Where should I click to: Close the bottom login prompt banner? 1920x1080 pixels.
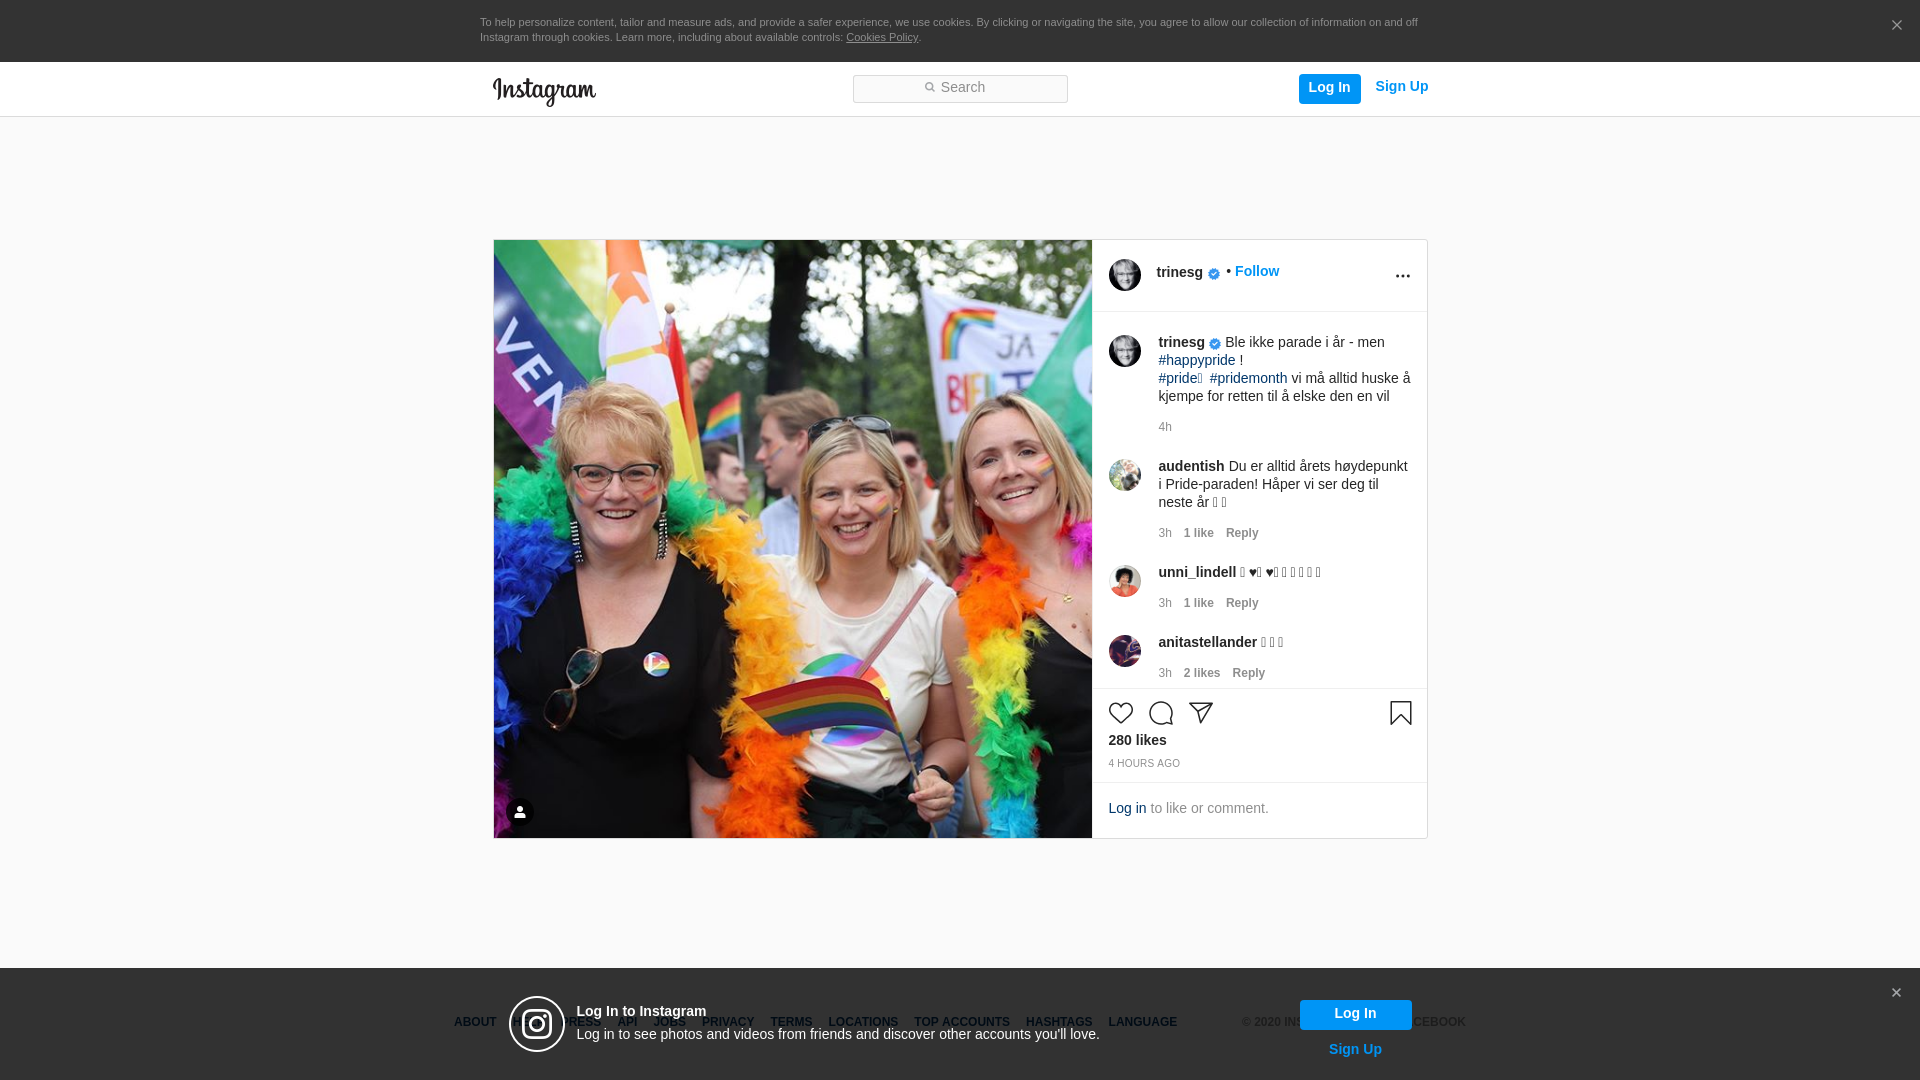(x=1896, y=993)
